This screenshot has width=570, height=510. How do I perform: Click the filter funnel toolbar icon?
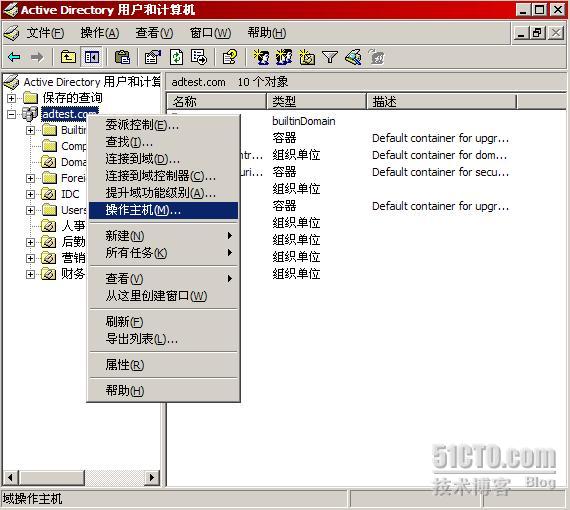tap(330, 57)
